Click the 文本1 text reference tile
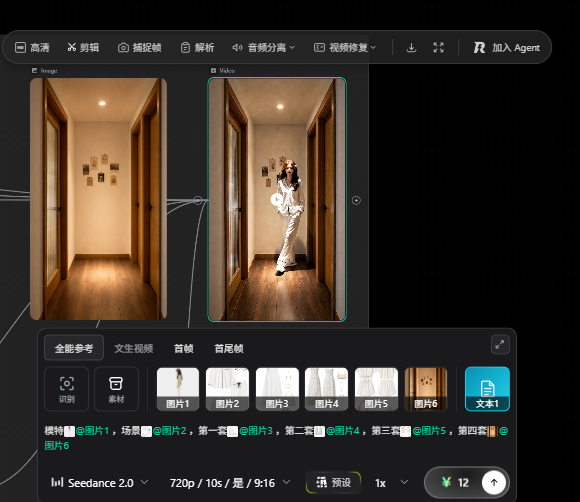Image resolution: width=580 pixels, height=502 pixels. coord(487,389)
